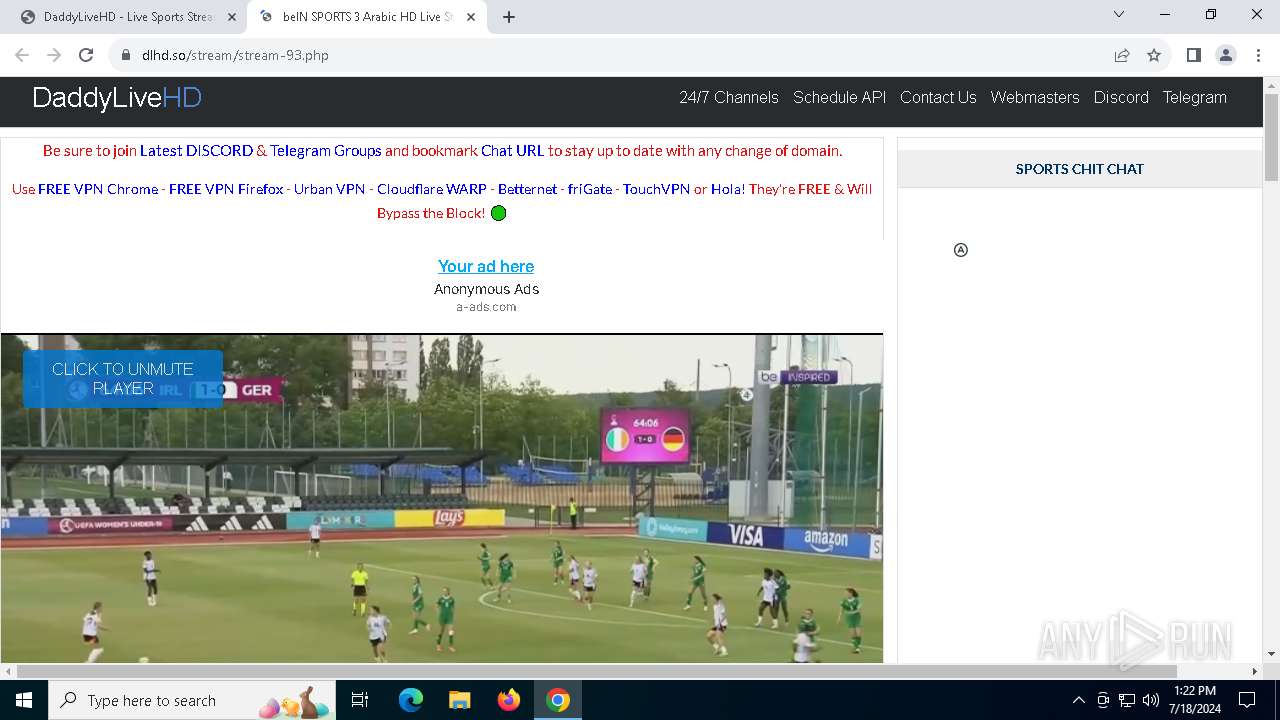Screen dimensions: 1280x720
Task: Open the FREE VPN Firefox link
Action: coord(226,189)
